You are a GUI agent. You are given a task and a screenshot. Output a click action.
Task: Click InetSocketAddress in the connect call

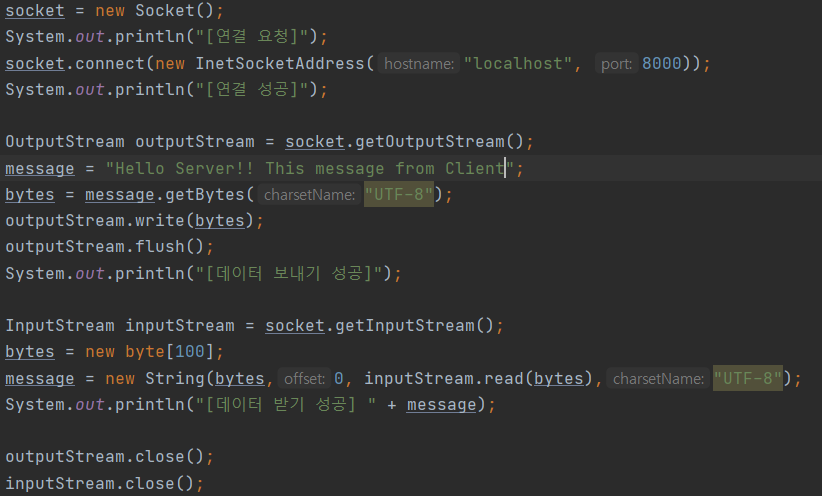click(280, 63)
